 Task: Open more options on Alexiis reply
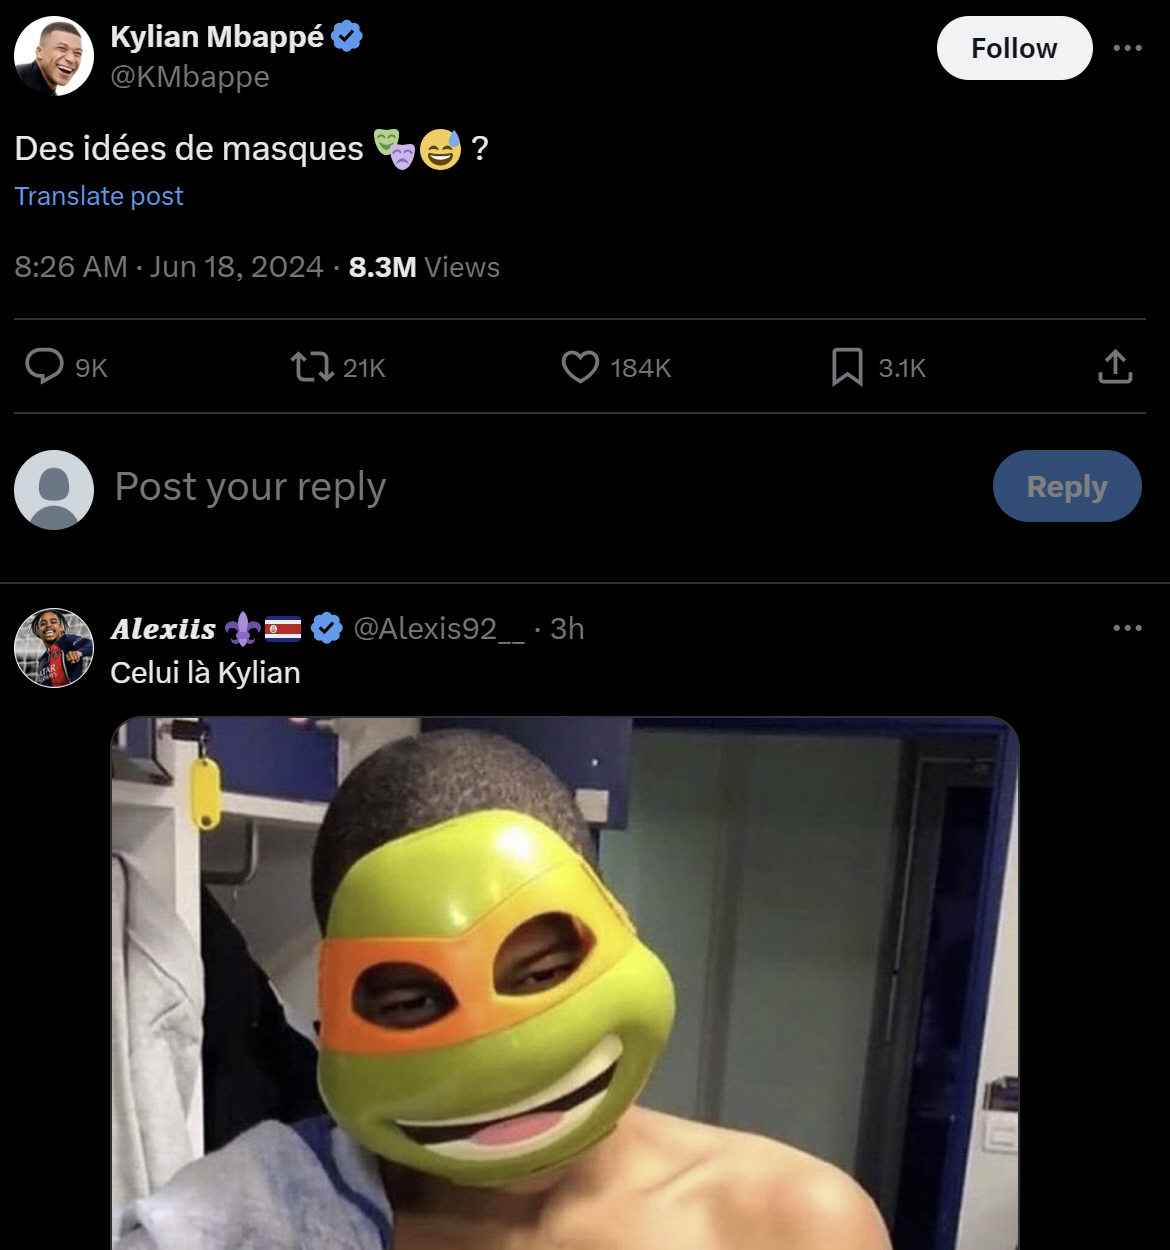click(1127, 628)
